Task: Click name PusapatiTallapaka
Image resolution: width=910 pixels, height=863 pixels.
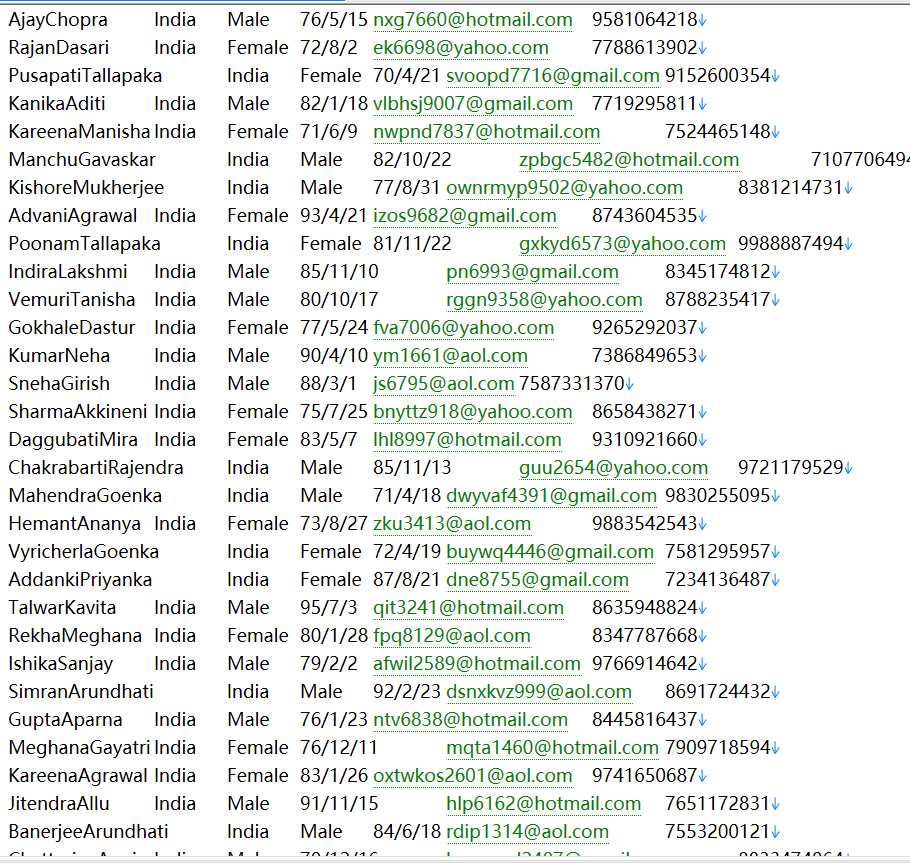Action: 85,75
